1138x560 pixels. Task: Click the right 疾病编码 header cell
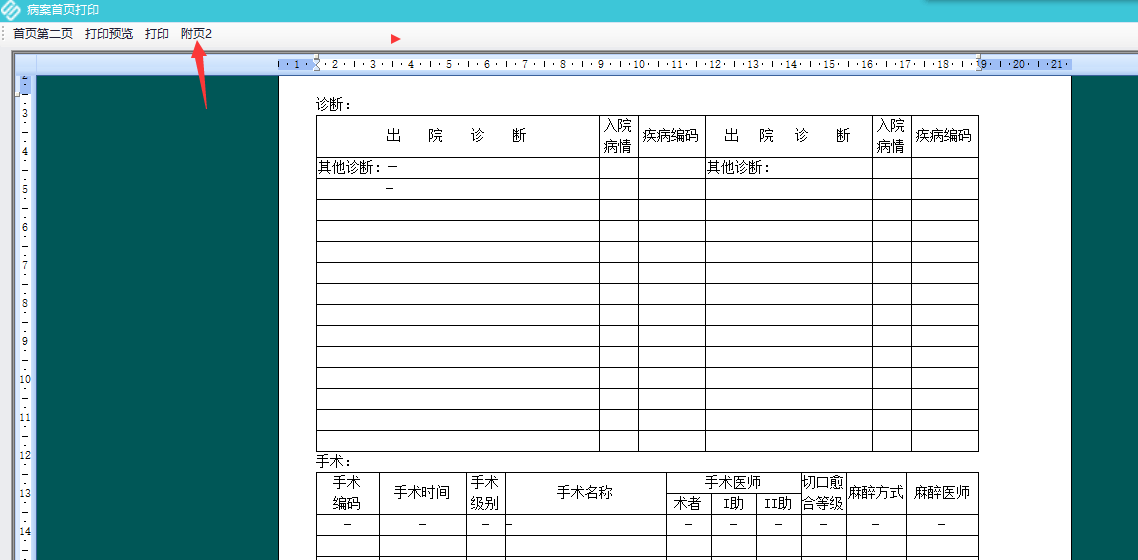pyautogui.click(x=944, y=136)
